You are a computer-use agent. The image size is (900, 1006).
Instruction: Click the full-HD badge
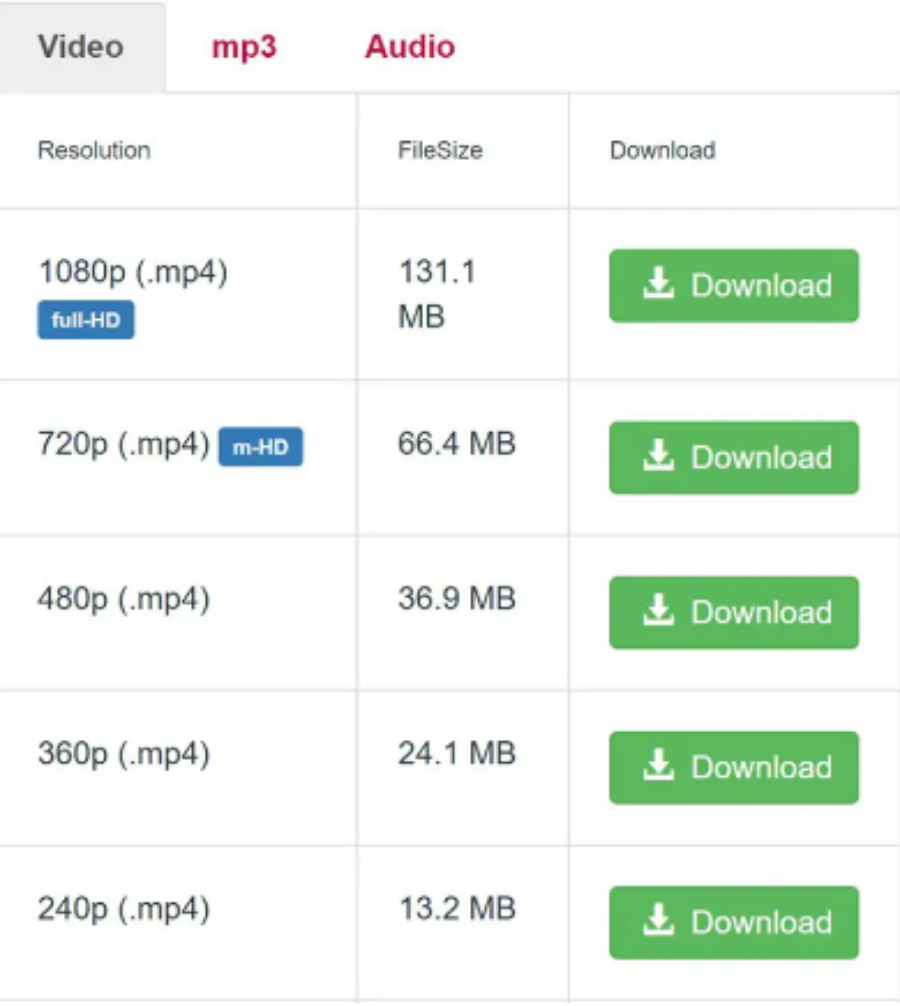click(x=86, y=321)
